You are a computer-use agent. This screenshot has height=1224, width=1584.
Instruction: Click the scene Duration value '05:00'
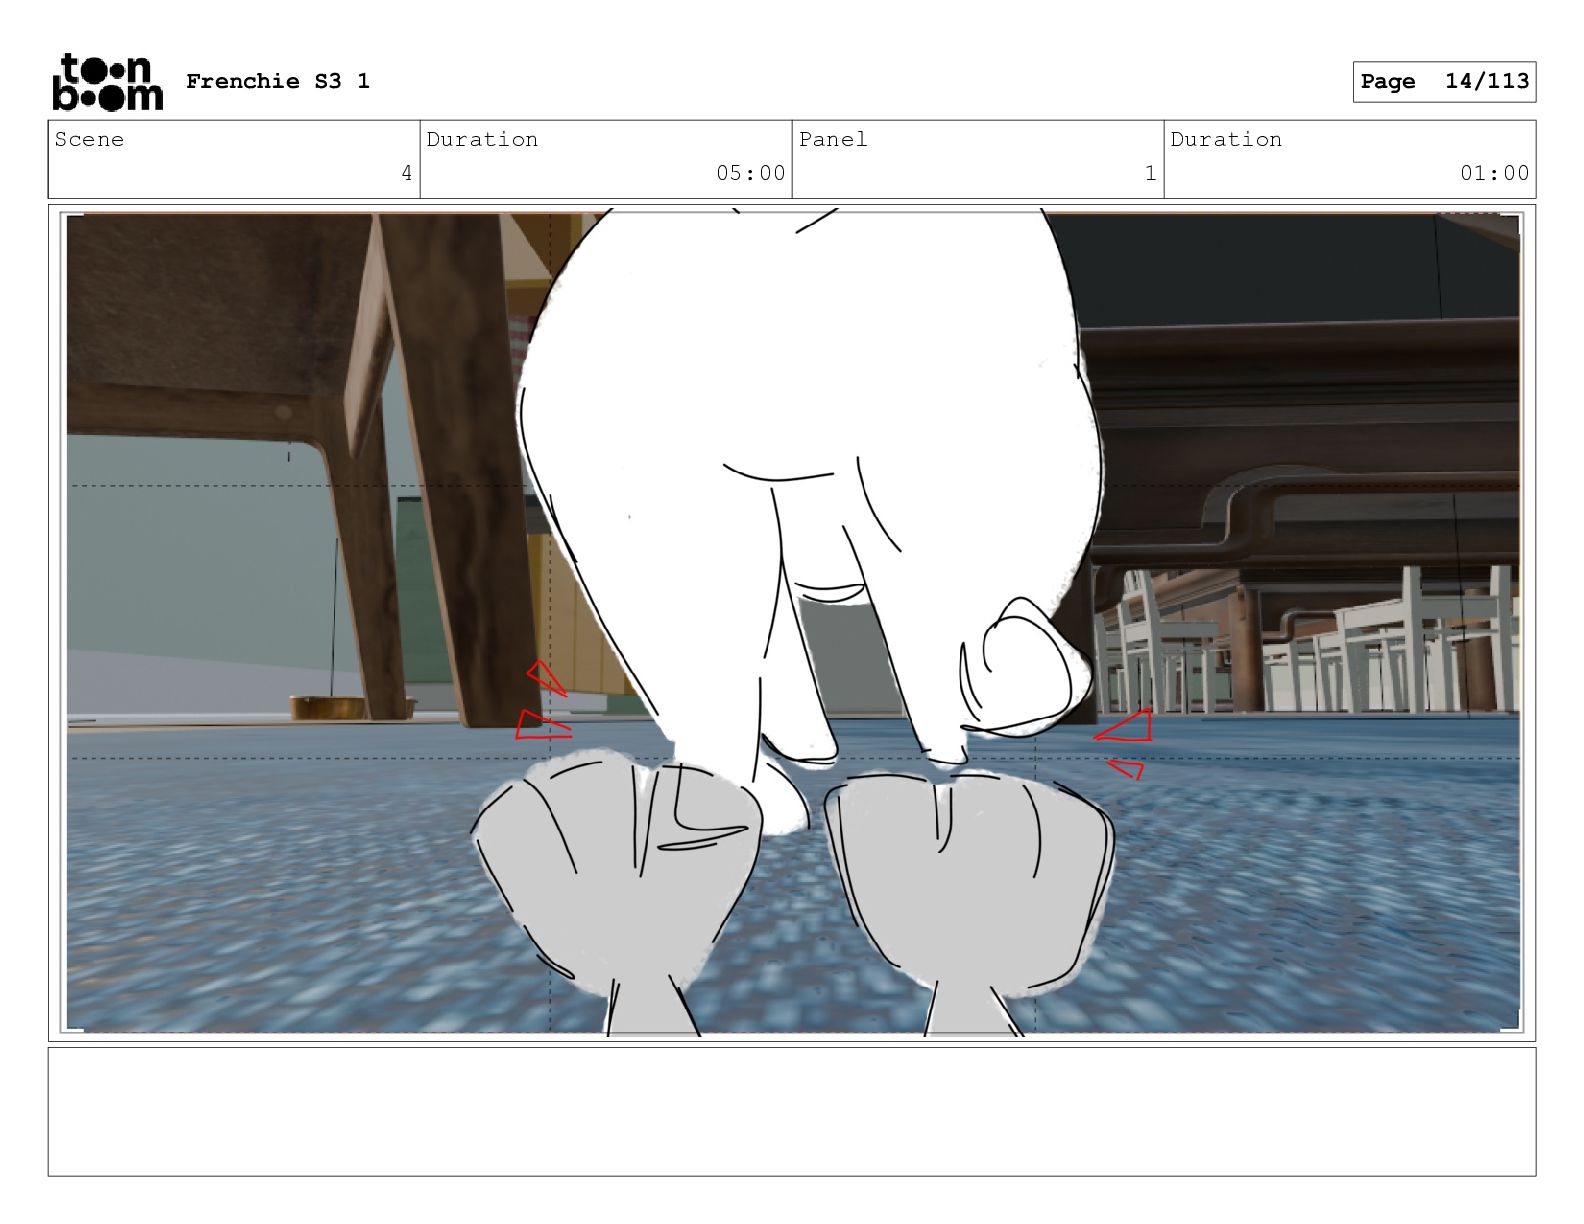pyautogui.click(x=751, y=173)
